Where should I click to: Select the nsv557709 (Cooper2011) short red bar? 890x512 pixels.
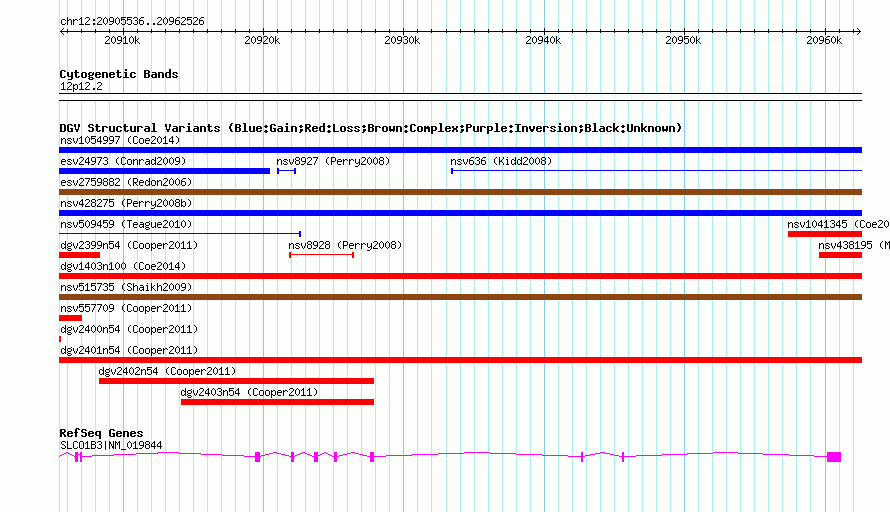tap(70, 318)
